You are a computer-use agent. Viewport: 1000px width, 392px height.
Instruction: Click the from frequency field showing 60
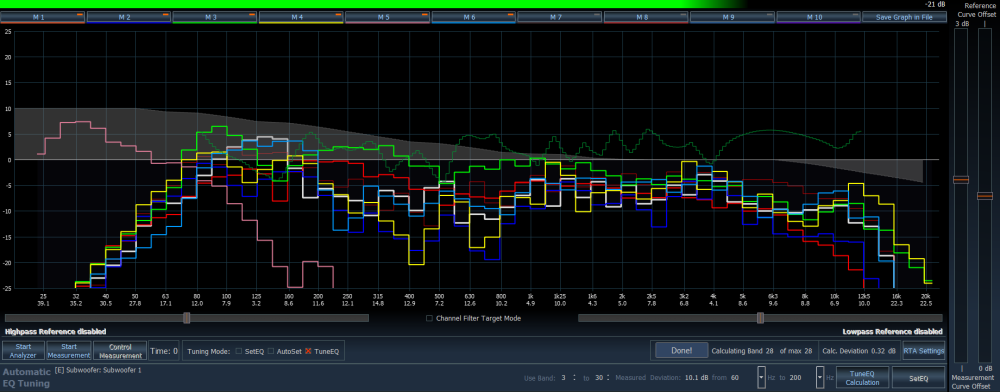click(742, 378)
